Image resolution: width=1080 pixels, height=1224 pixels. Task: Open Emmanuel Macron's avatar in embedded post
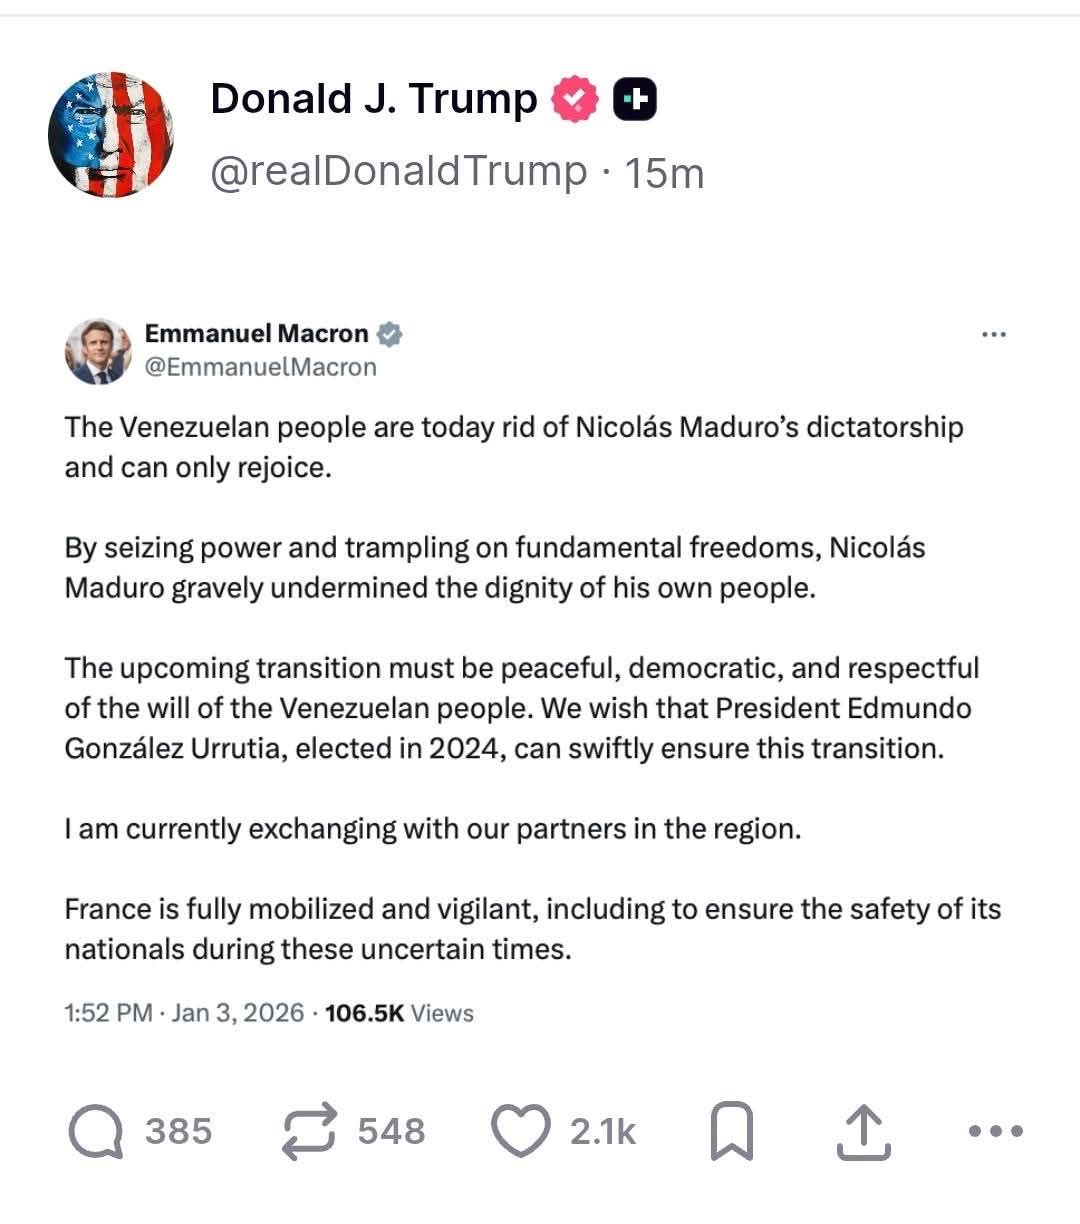pyautogui.click(x=97, y=351)
